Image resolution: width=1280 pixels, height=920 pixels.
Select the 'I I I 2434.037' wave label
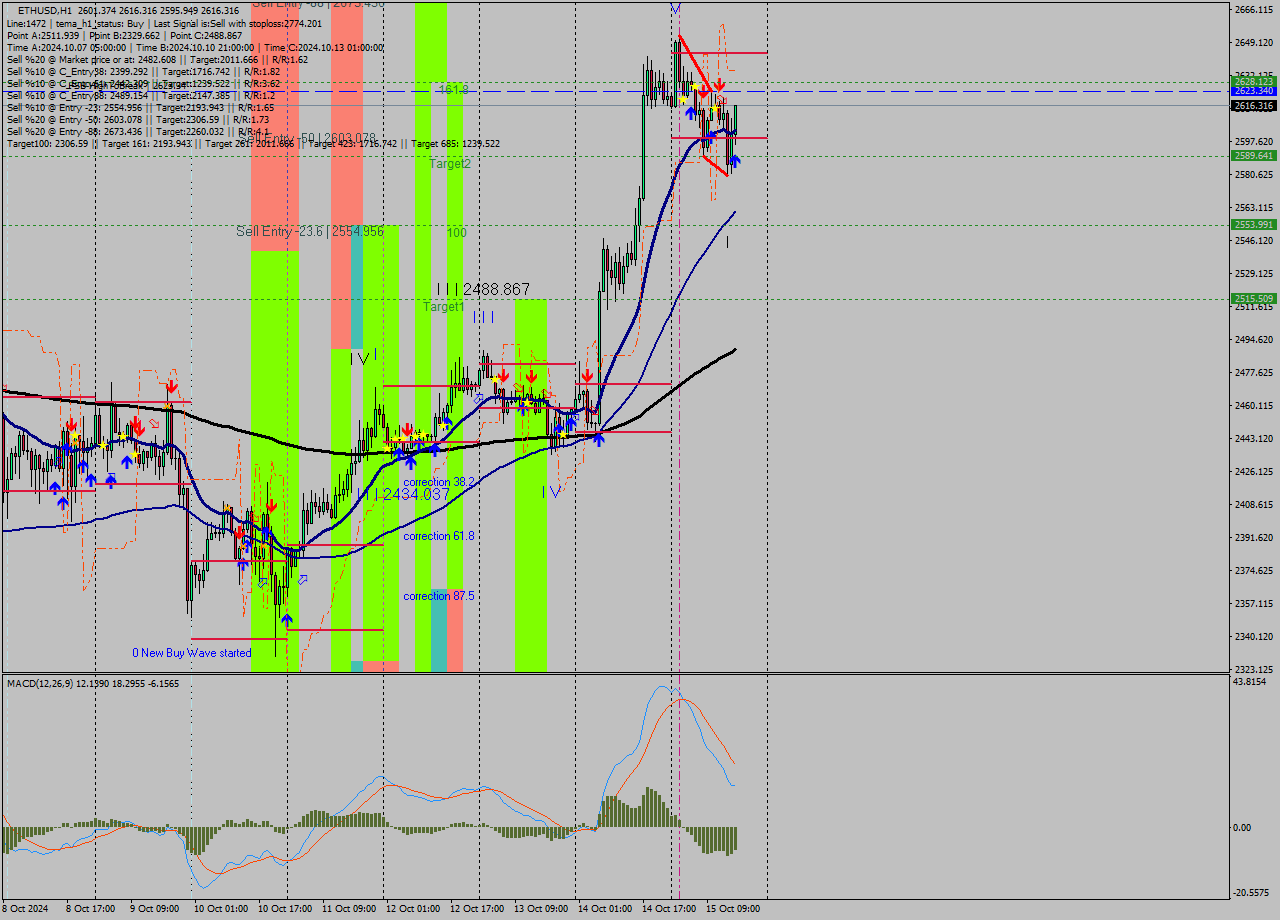coord(403,494)
